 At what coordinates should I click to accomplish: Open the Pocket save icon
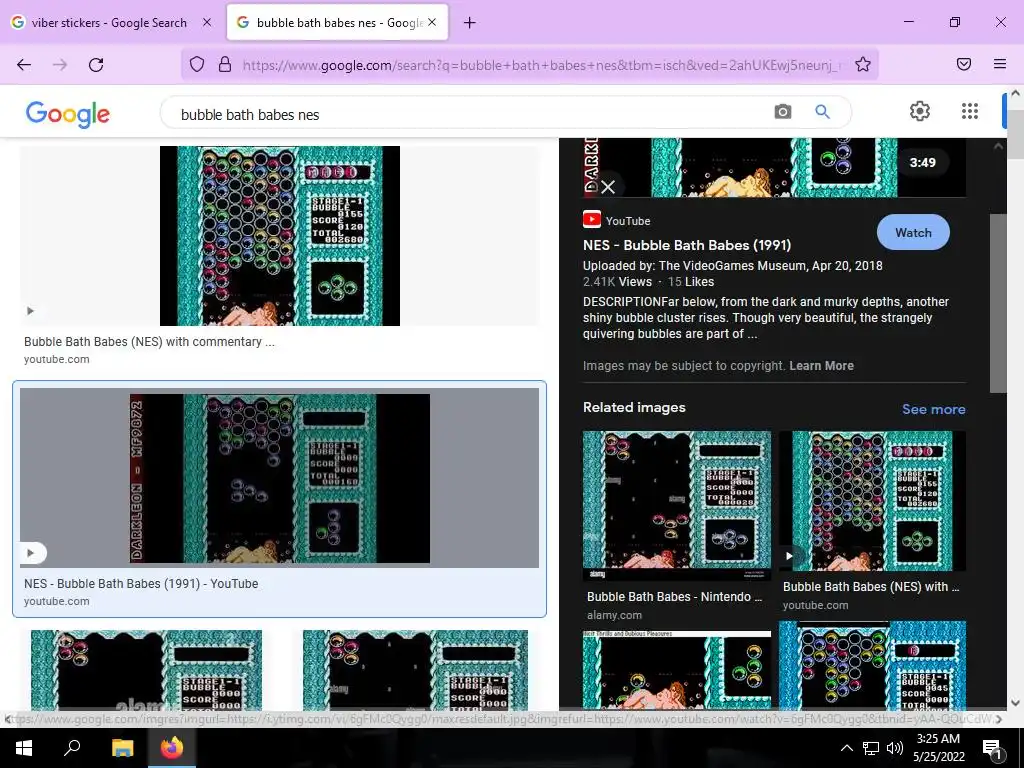point(964,64)
